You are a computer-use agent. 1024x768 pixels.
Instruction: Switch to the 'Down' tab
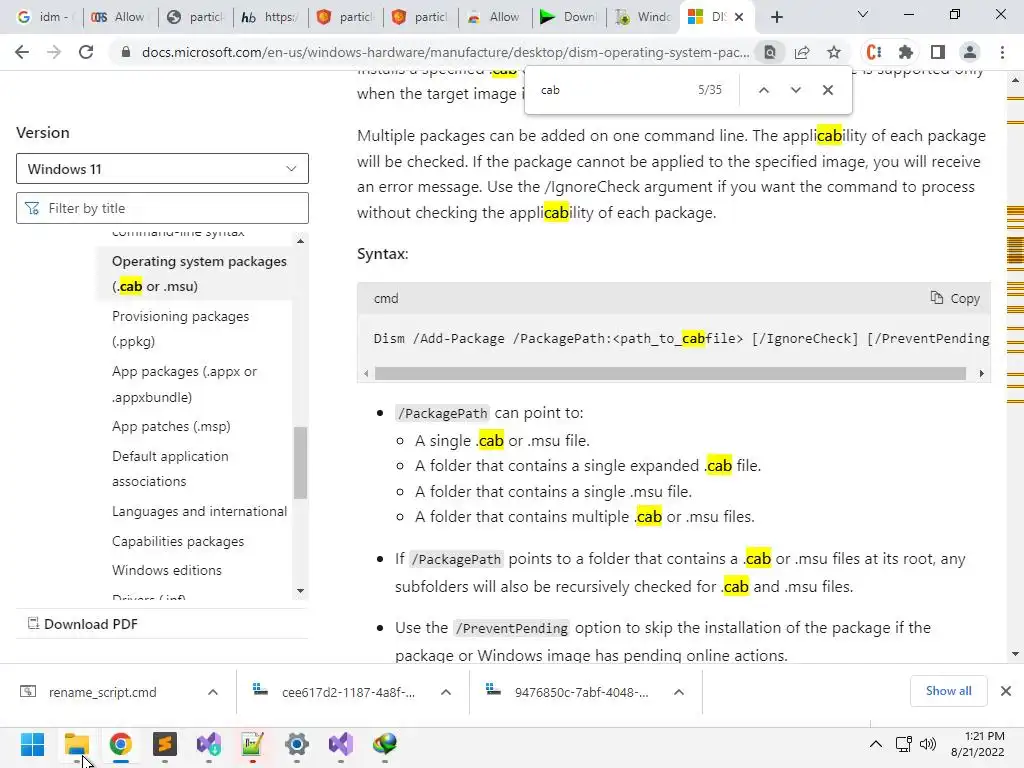569,17
